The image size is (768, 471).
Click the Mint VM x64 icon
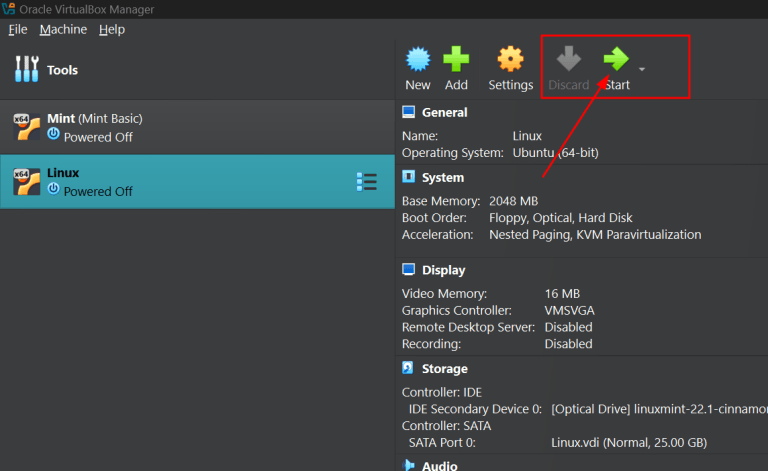coord(26,127)
